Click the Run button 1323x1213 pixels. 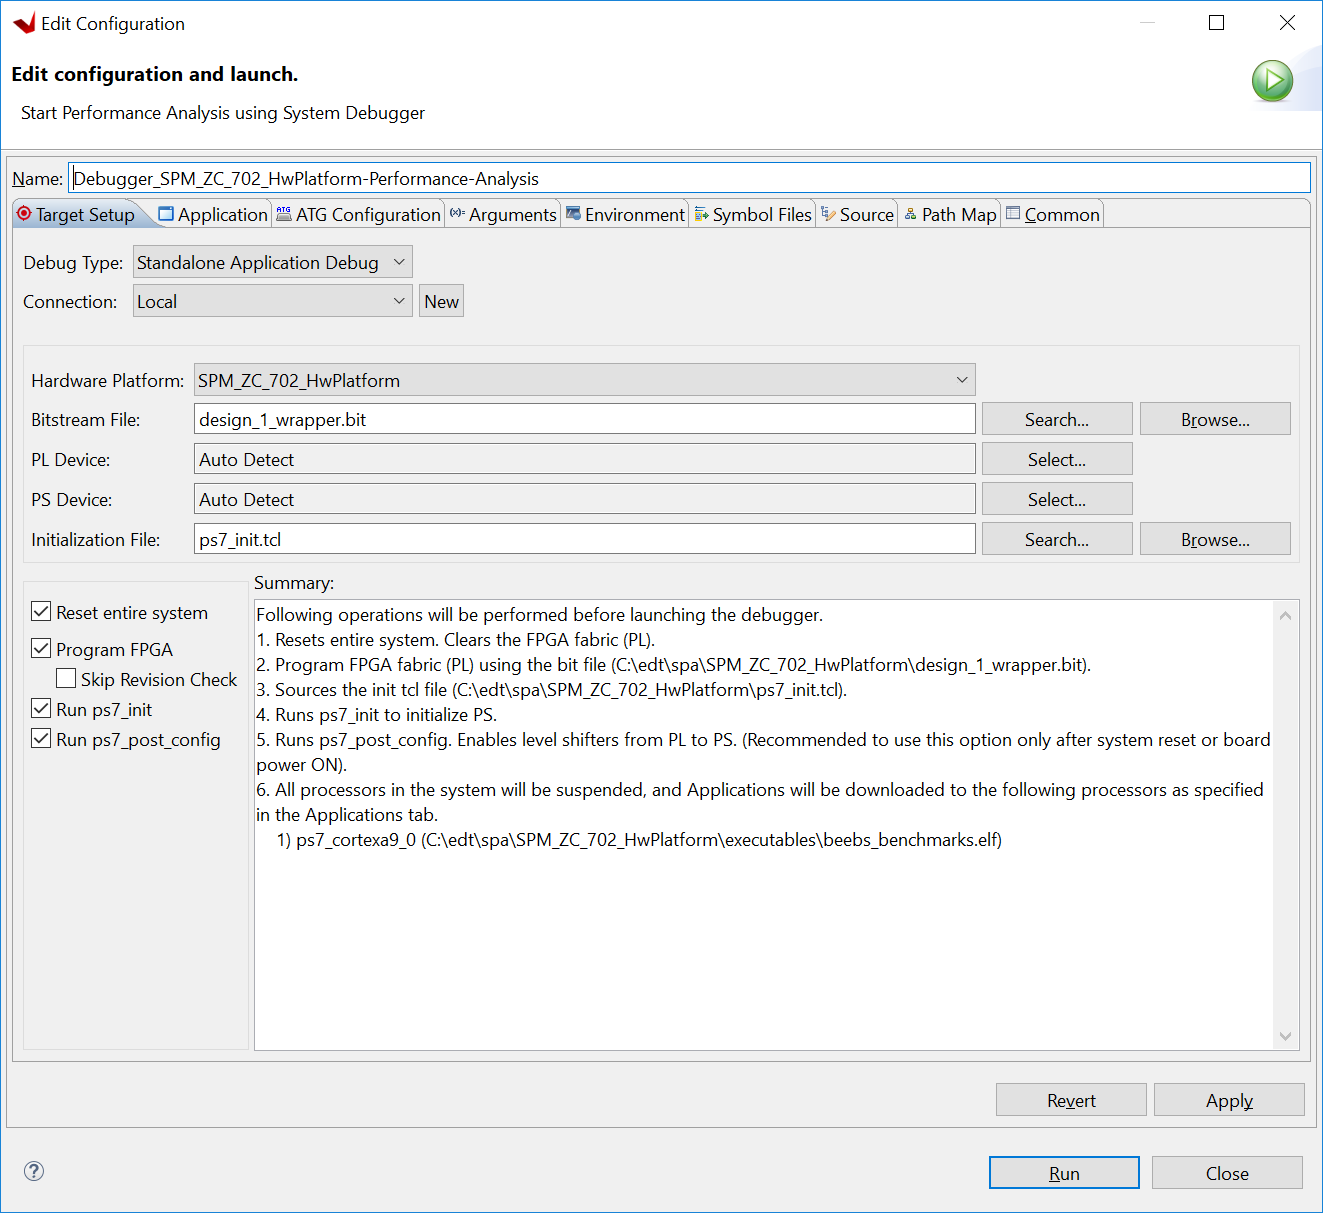[1063, 1172]
